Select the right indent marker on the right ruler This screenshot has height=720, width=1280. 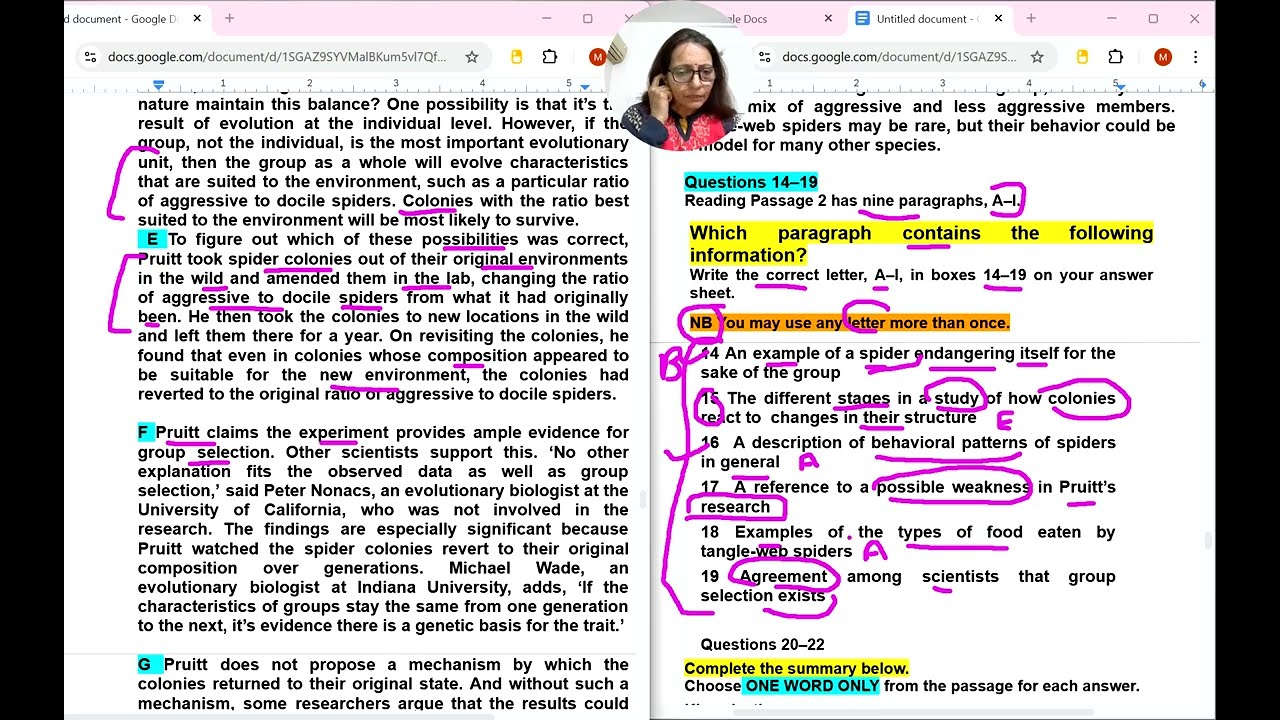(1121, 85)
